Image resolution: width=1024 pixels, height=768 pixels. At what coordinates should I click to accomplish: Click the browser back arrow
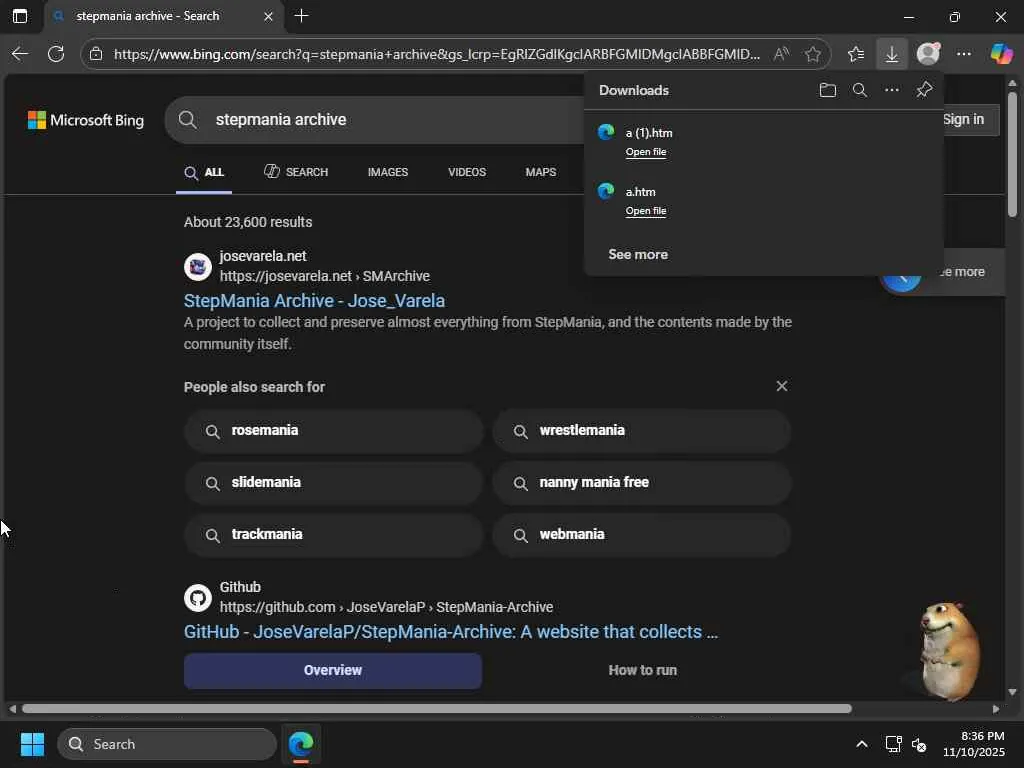pos(20,54)
